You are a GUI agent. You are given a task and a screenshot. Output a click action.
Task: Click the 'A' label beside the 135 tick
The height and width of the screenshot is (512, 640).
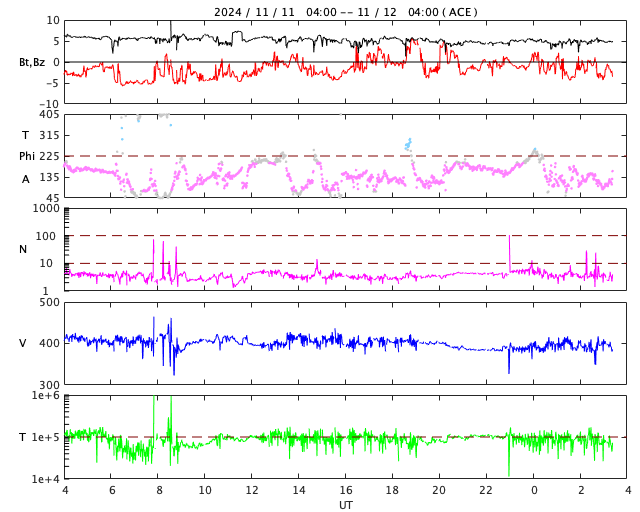pos(26,179)
